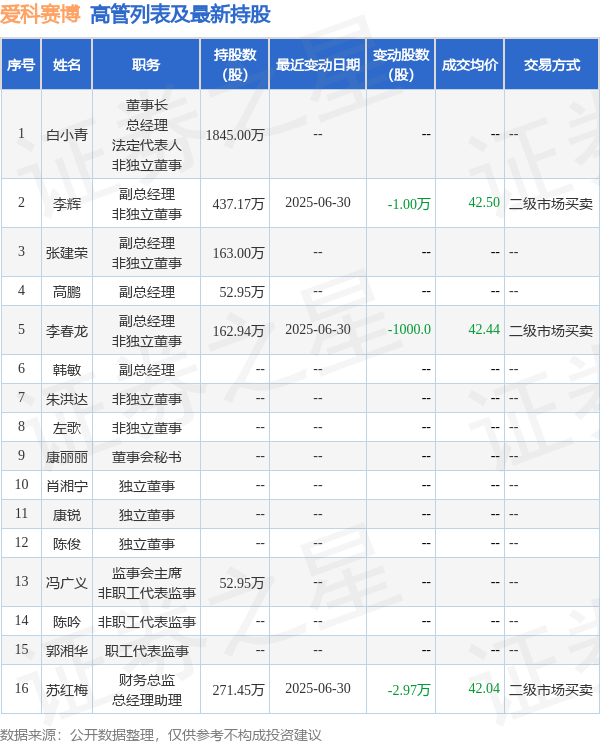Screen dimensions: 600x744
Task: Click the position 董事会秘书
Action: tap(147, 457)
